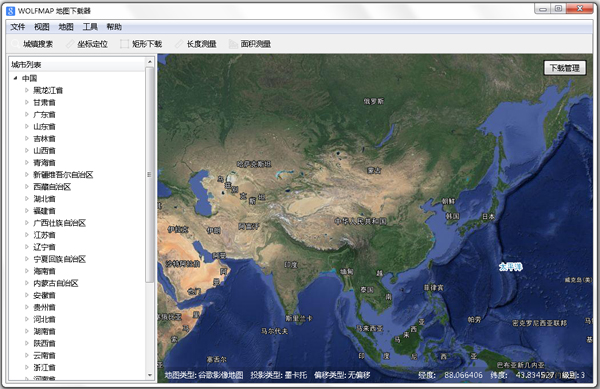
Task: Expand the 西藏自治区 node
Action: click(x=27, y=187)
